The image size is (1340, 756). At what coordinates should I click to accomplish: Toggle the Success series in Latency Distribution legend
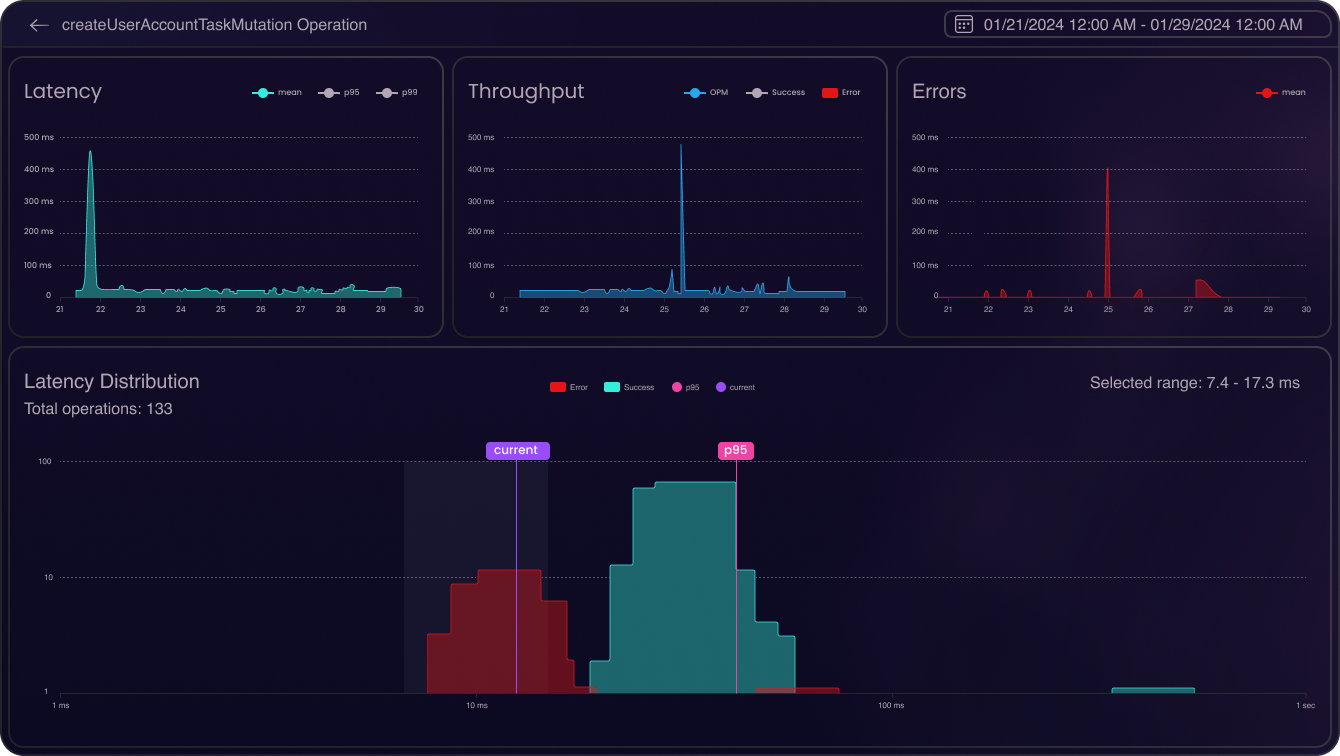tap(611, 387)
